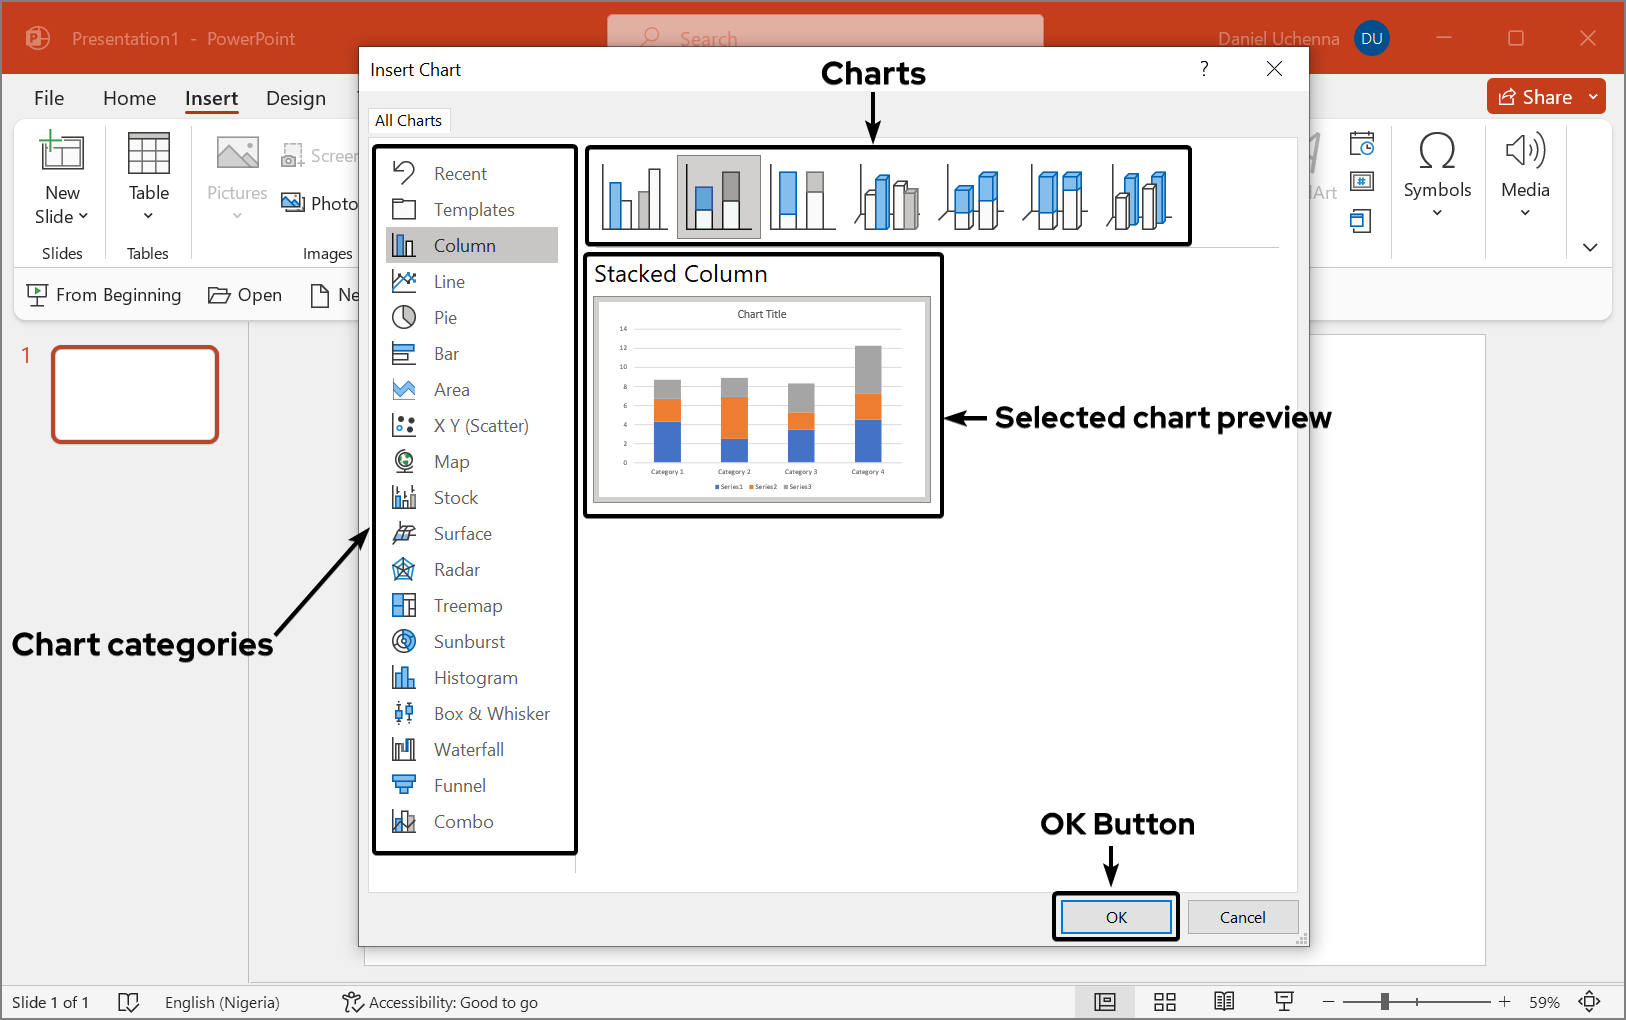Select the Waterfall chart category
The width and height of the screenshot is (1626, 1020).
tap(467, 749)
